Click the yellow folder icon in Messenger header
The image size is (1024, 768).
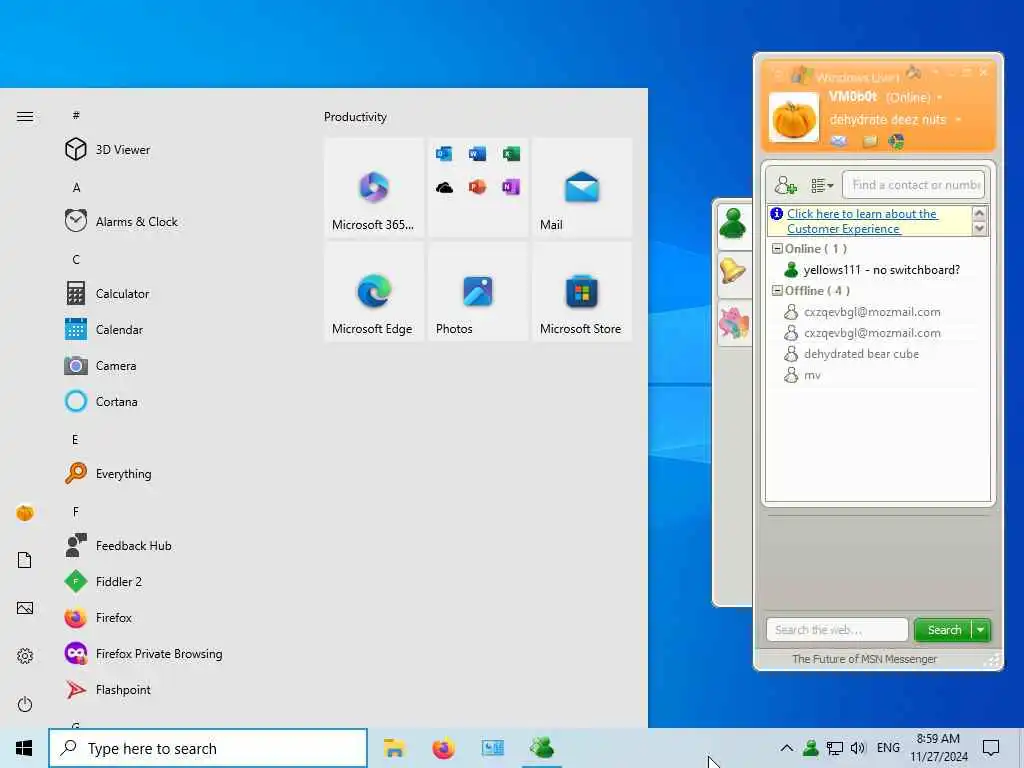tap(869, 141)
